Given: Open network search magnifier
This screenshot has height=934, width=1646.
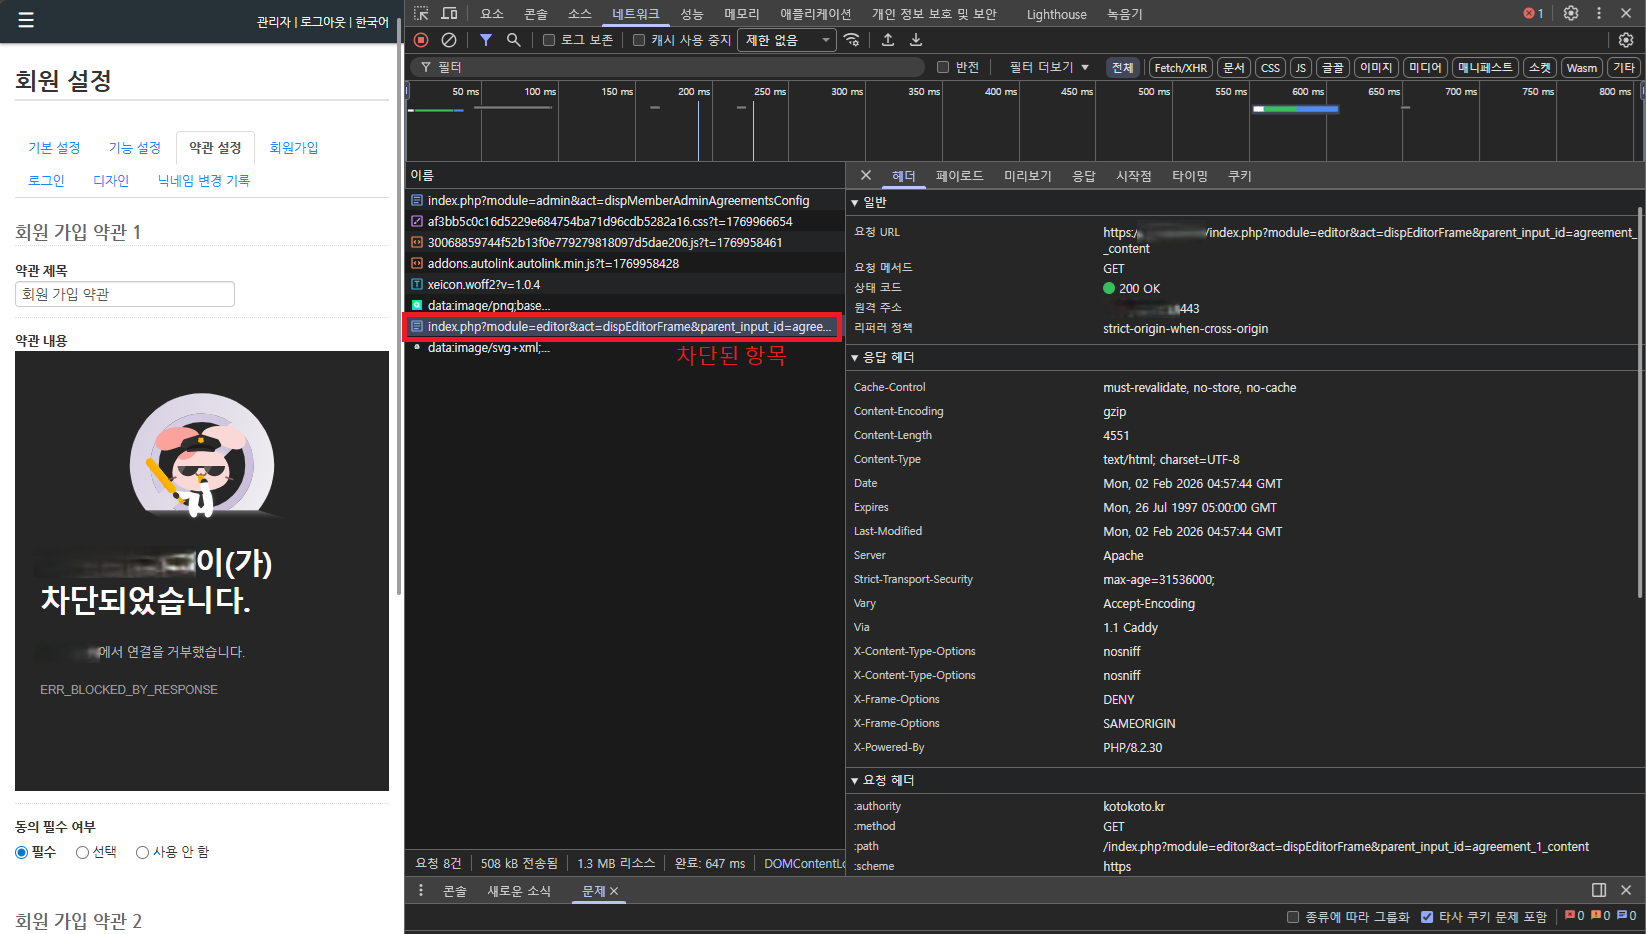Looking at the screenshot, I should click(513, 40).
